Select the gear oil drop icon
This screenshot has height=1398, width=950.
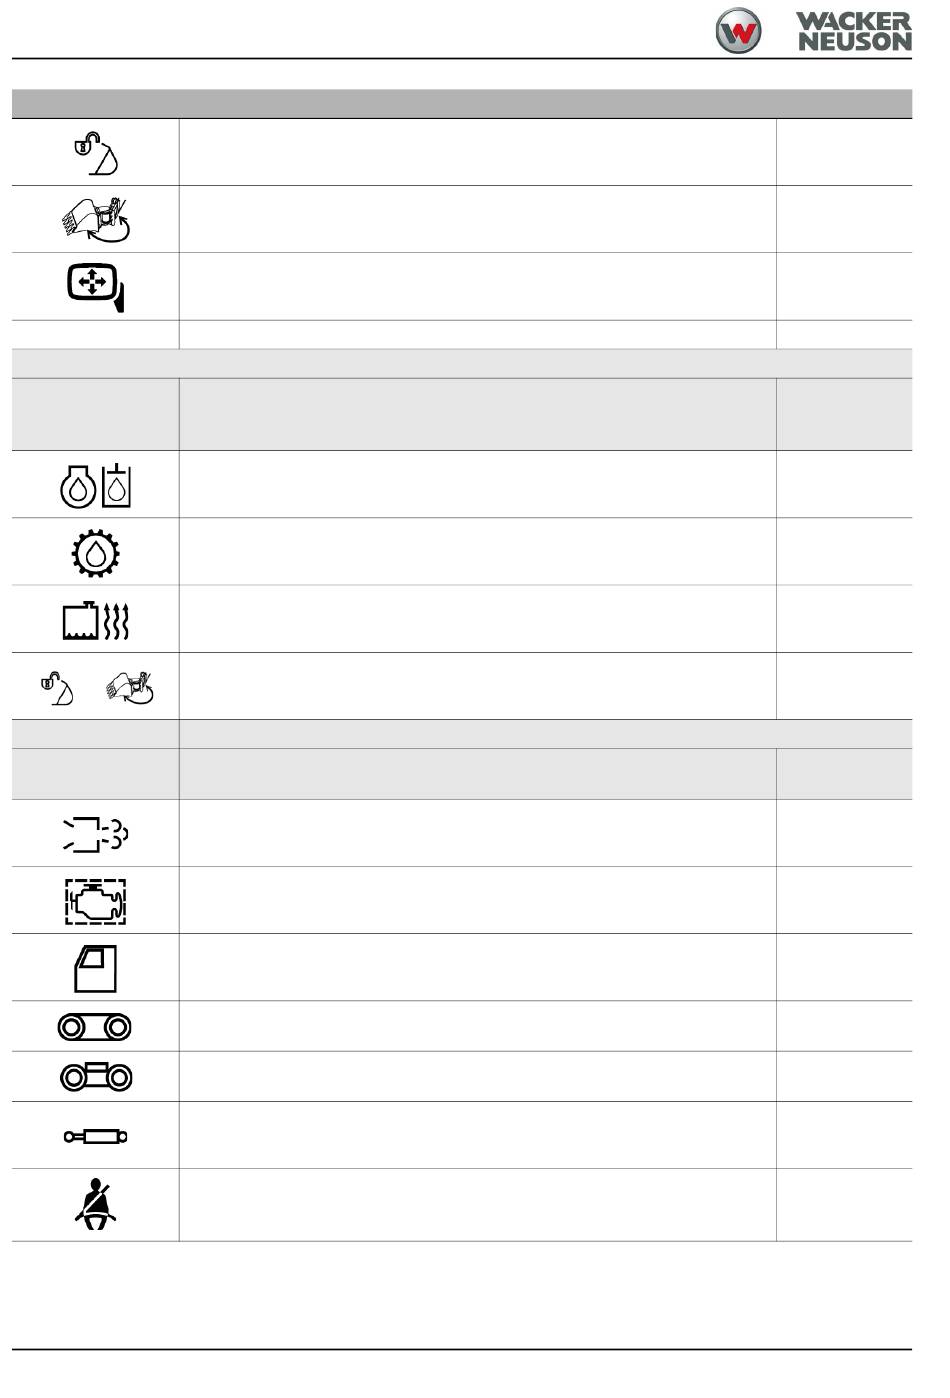[96, 551]
